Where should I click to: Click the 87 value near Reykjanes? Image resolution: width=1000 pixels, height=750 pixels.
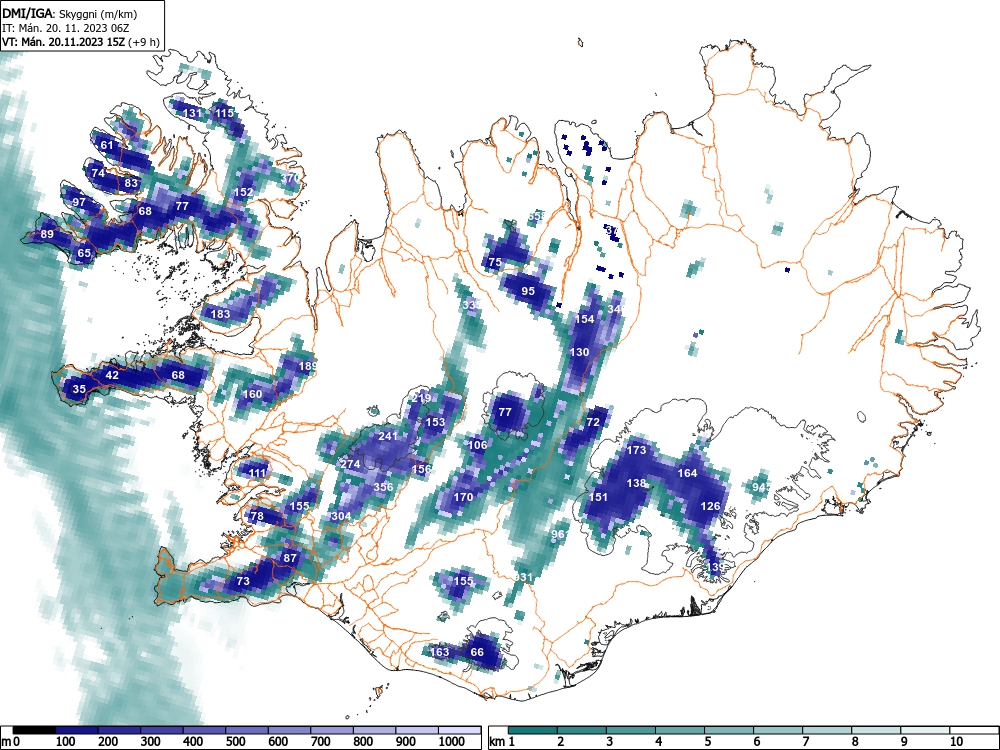click(x=290, y=558)
